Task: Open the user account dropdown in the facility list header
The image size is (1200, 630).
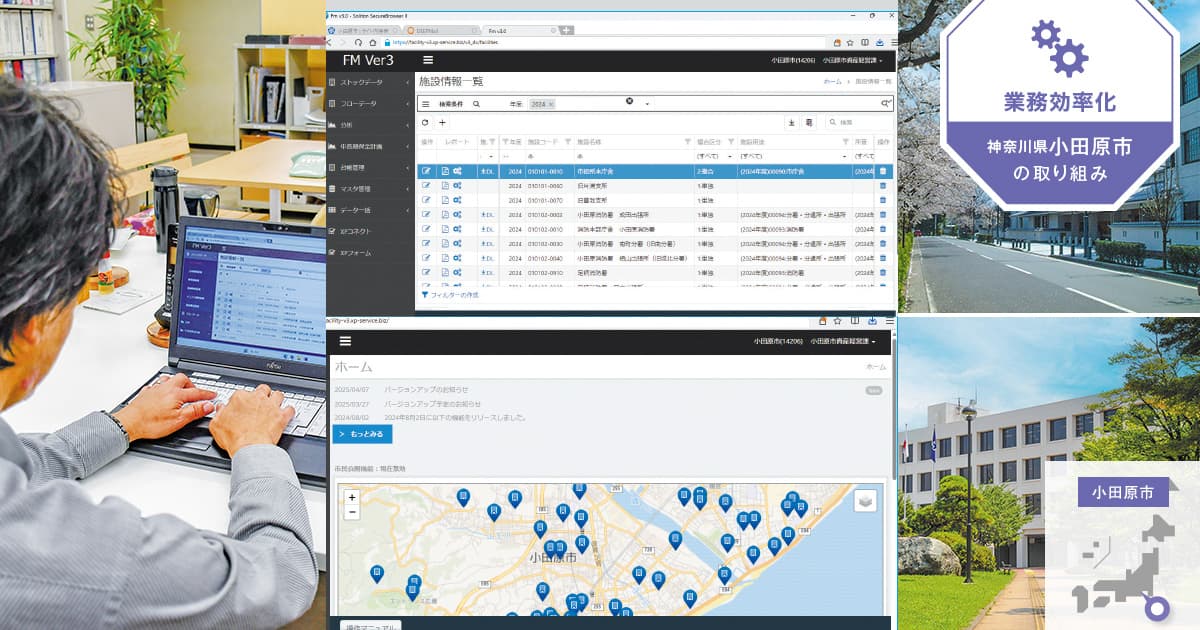Action: click(852, 61)
